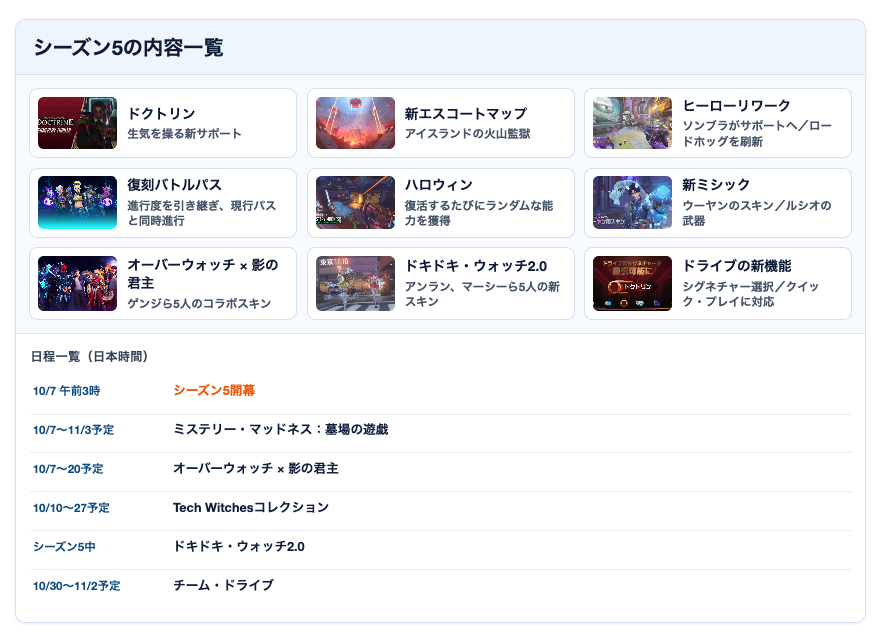Click the schedule row オーバーウォッチ × 影の君主
This screenshot has width=881, height=639.
(x=256, y=468)
